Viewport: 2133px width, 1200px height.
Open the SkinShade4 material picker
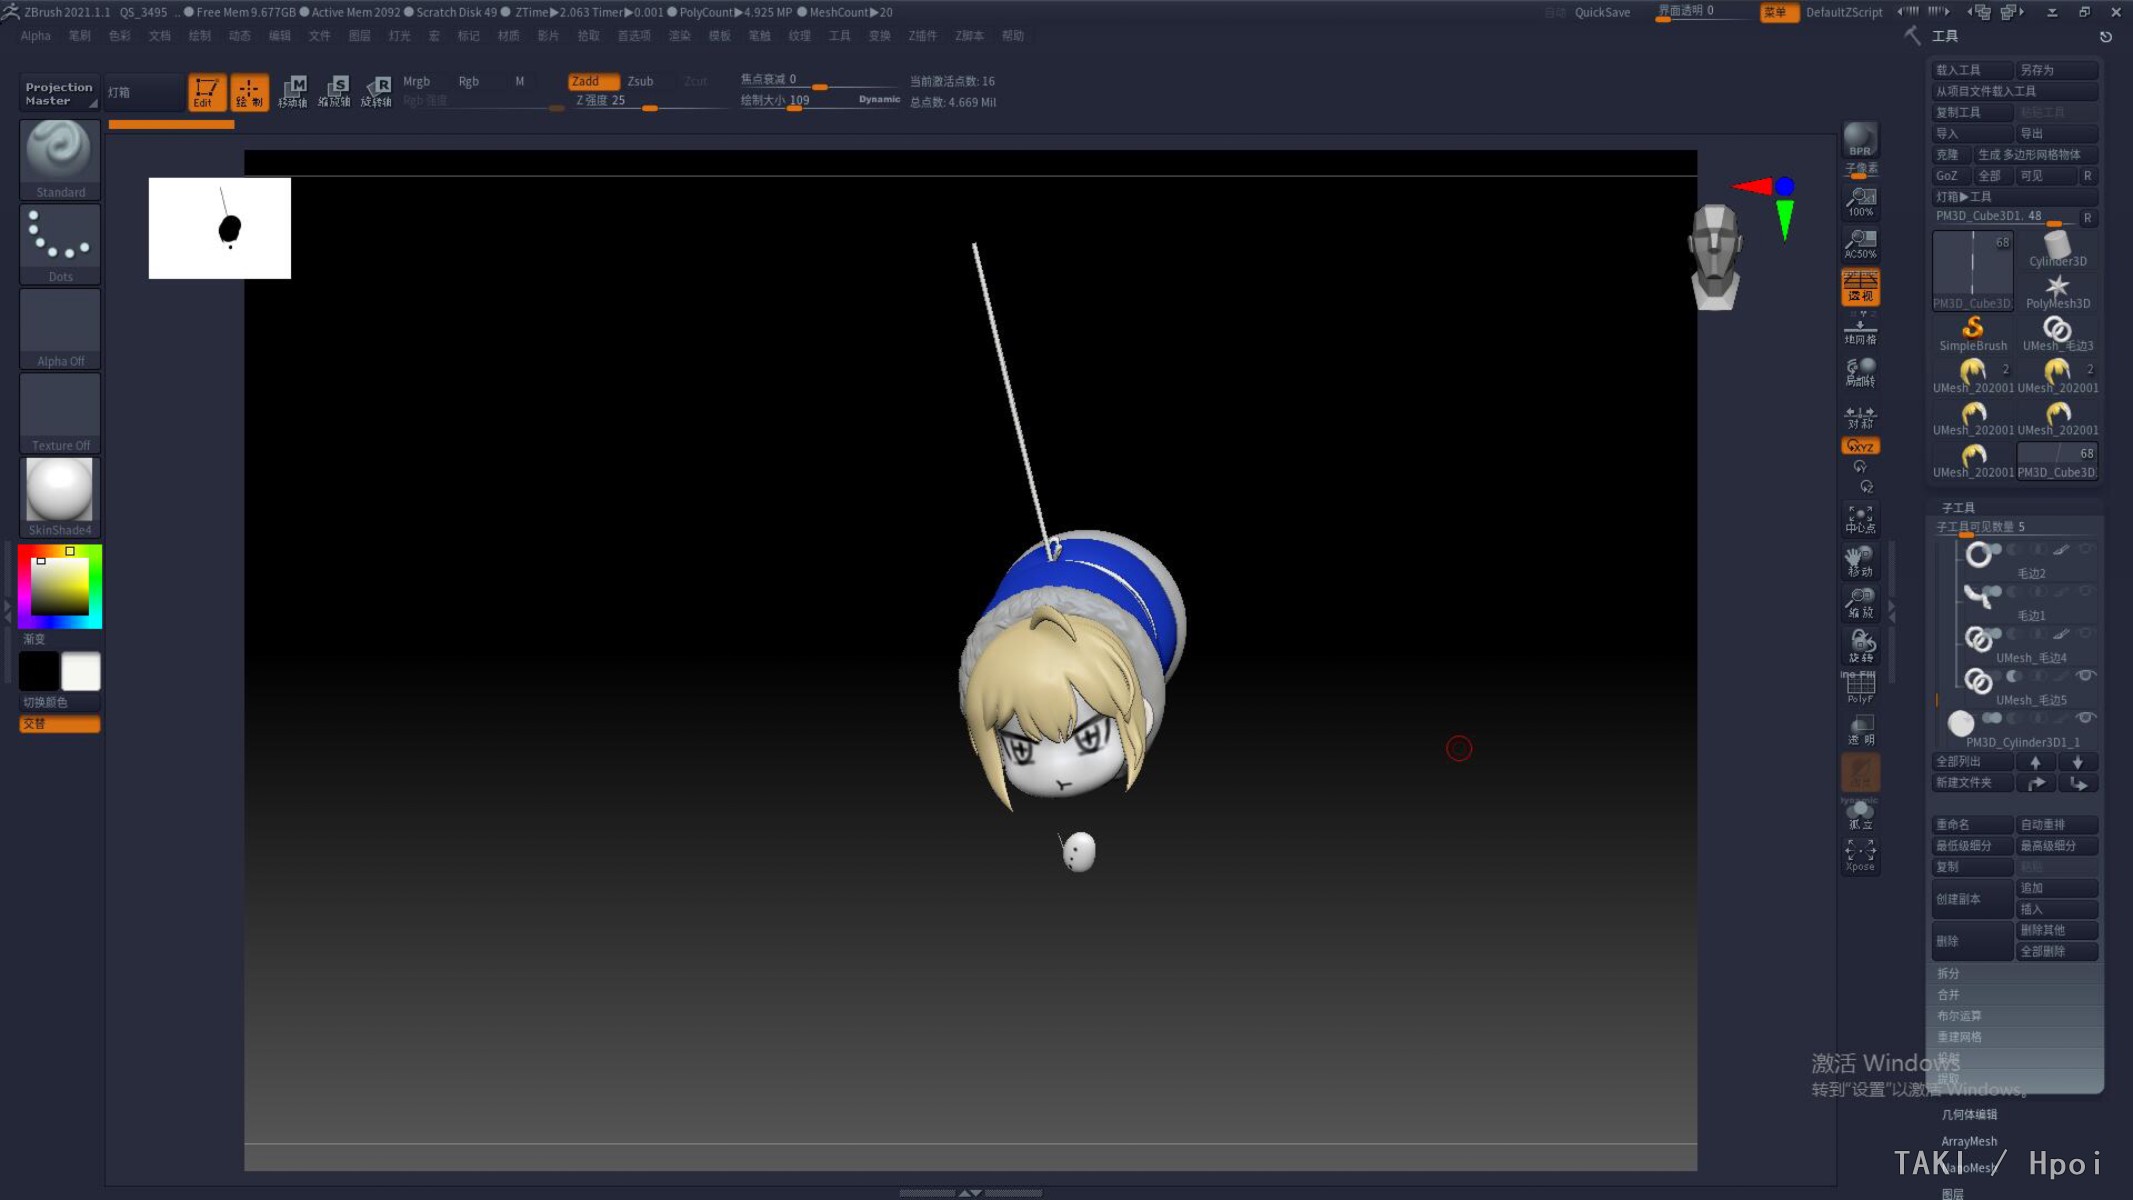[x=60, y=497]
